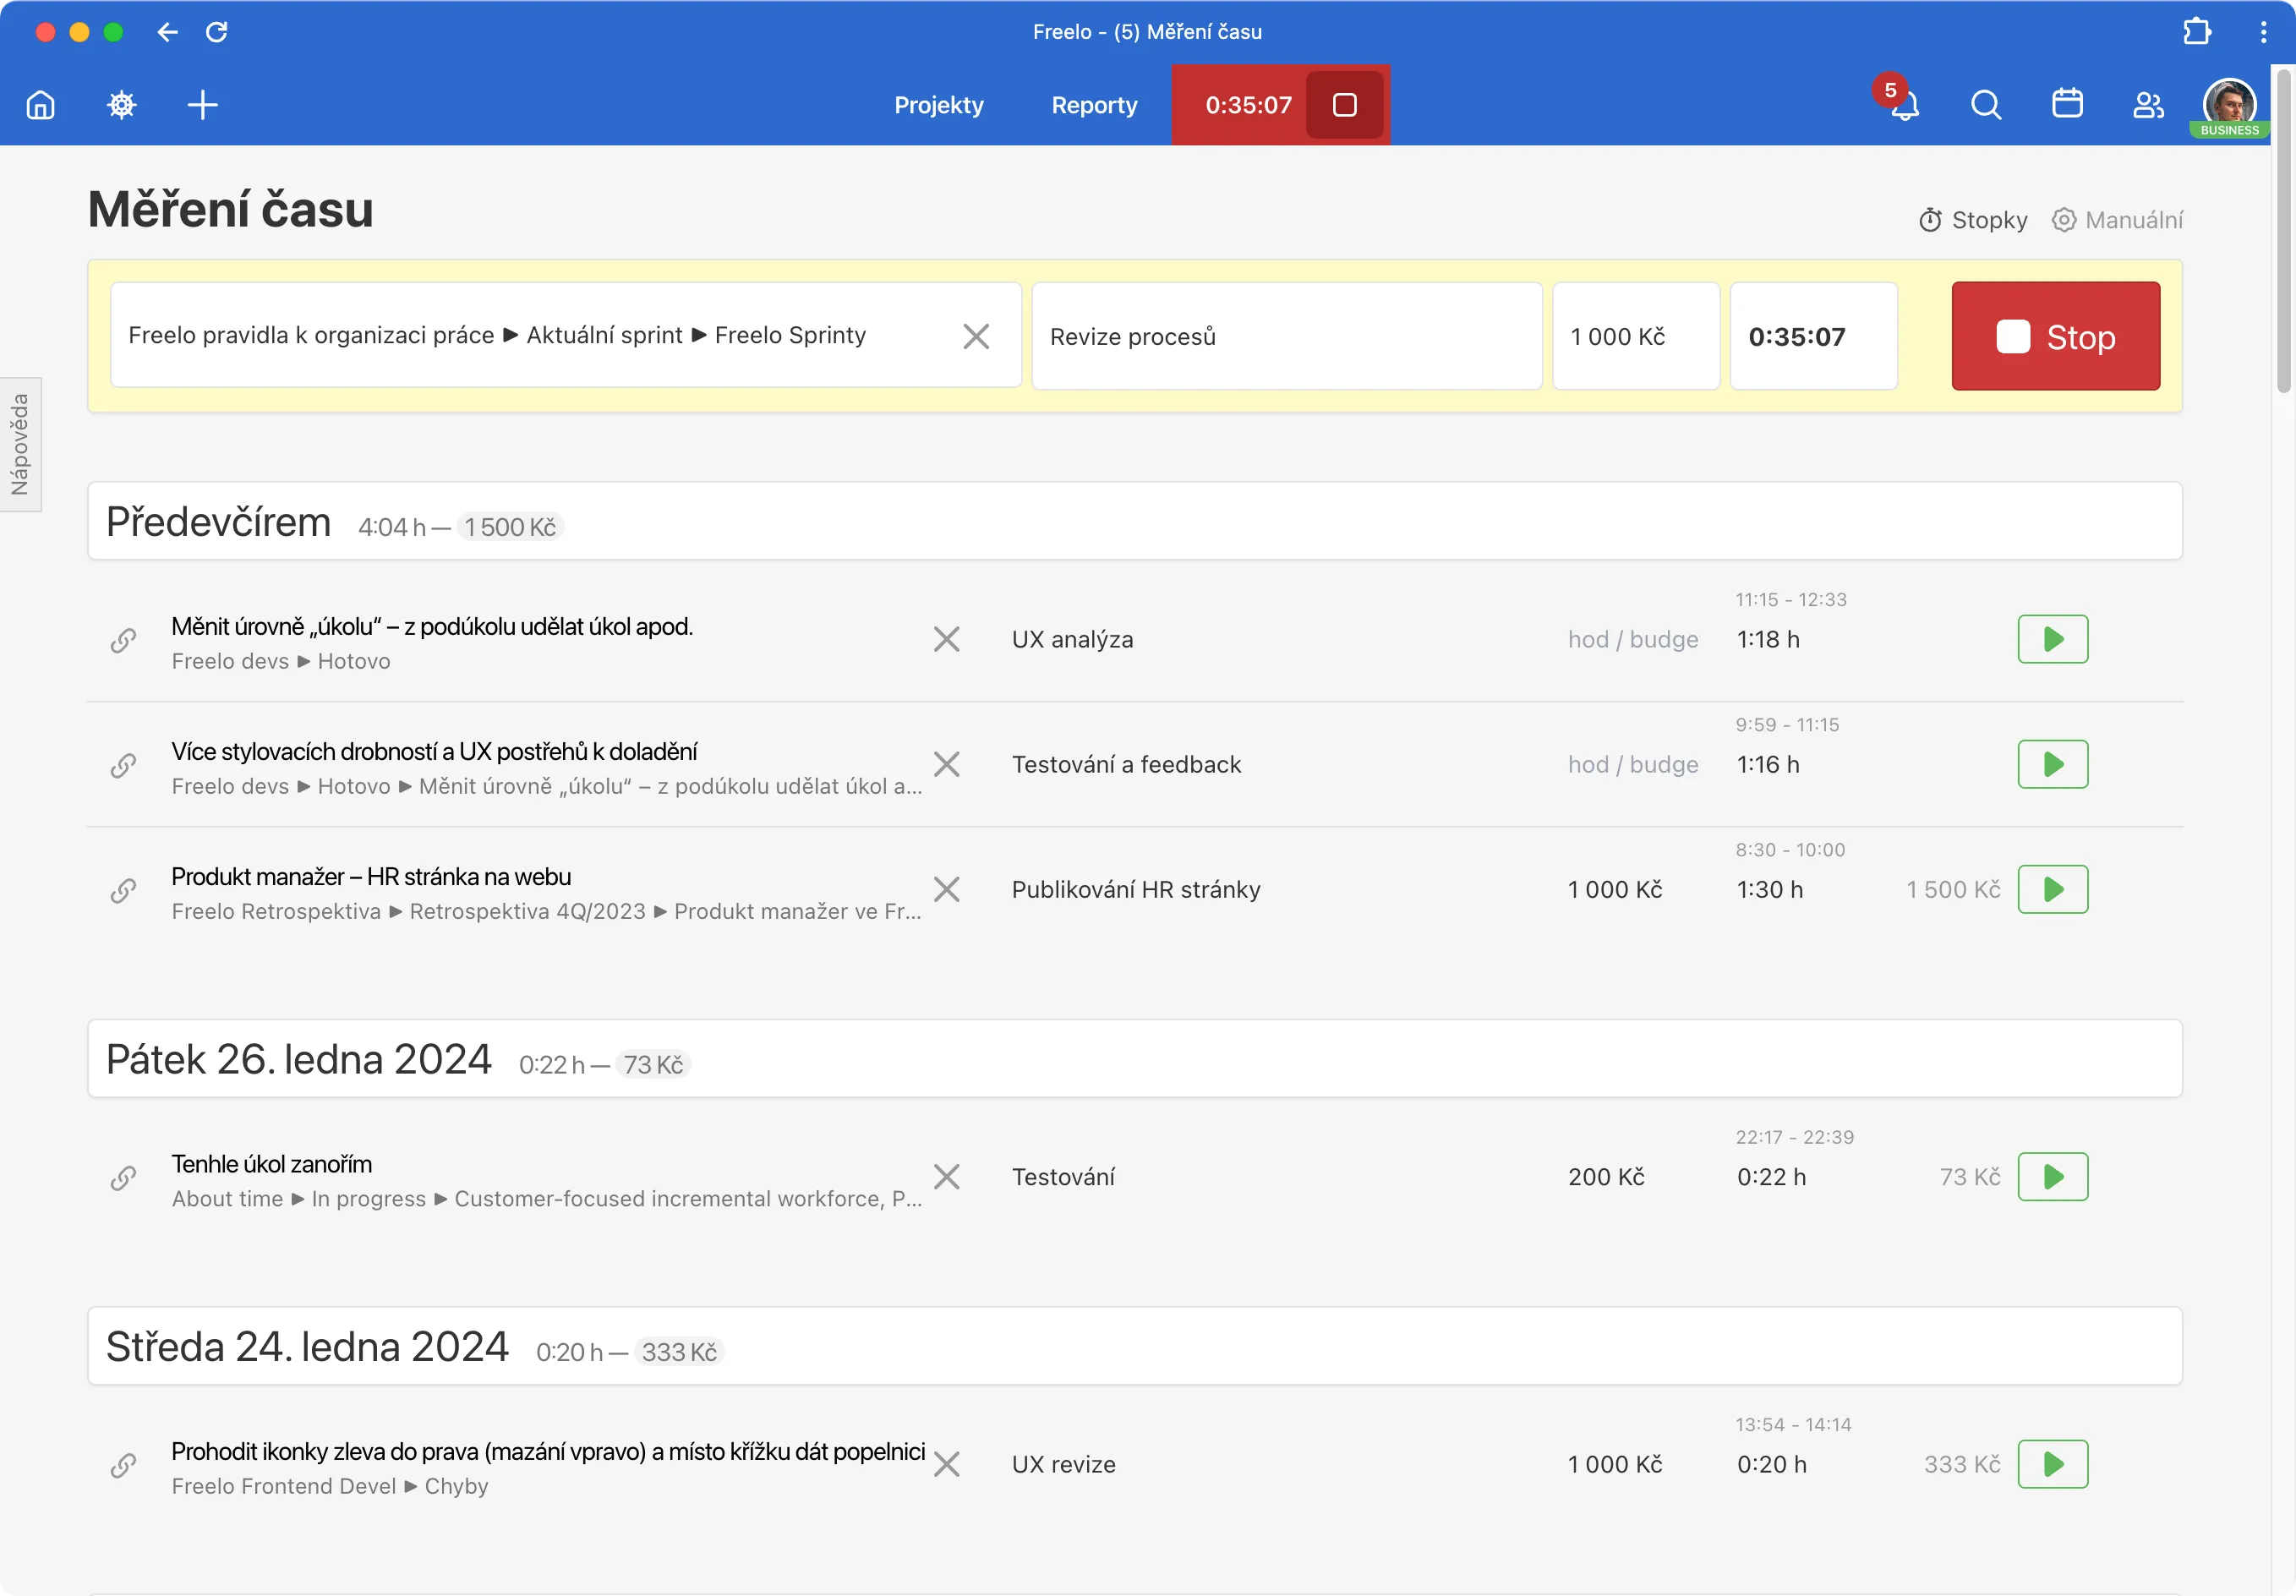Open task 'Produkt manažer – HR stránka na webu'
Image resolution: width=2296 pixels, height=1596 pixels.
(x=371, y=877)
